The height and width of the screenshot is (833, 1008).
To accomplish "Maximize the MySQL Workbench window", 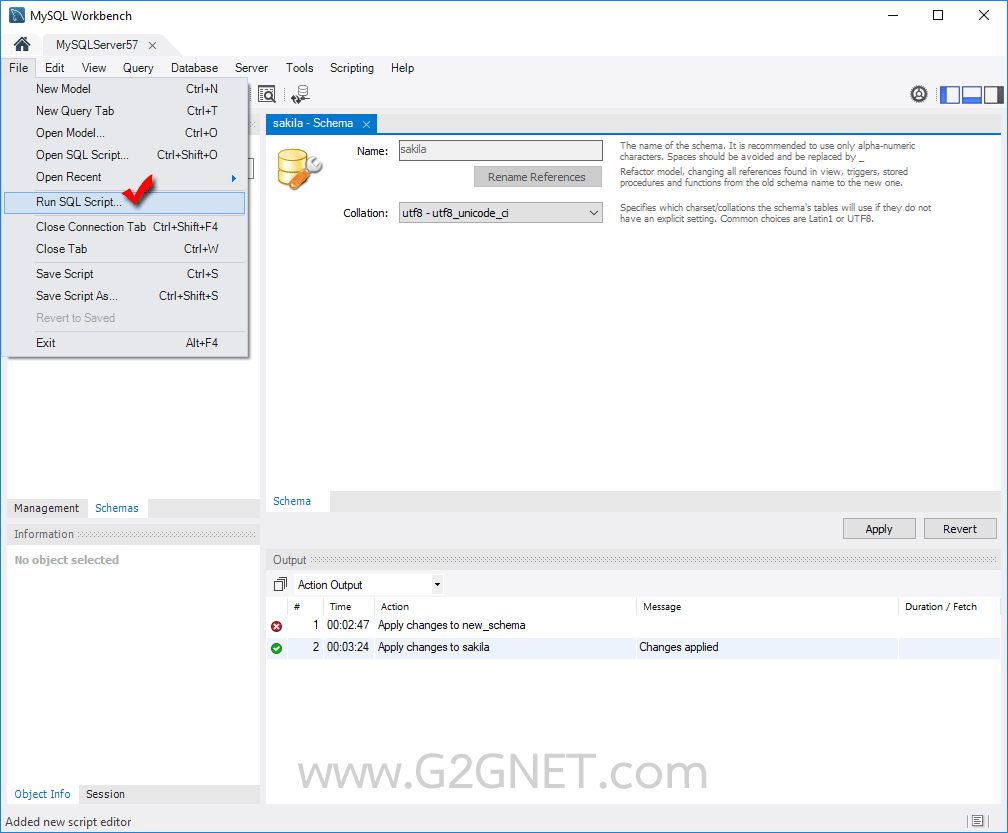I will (938, 15).
